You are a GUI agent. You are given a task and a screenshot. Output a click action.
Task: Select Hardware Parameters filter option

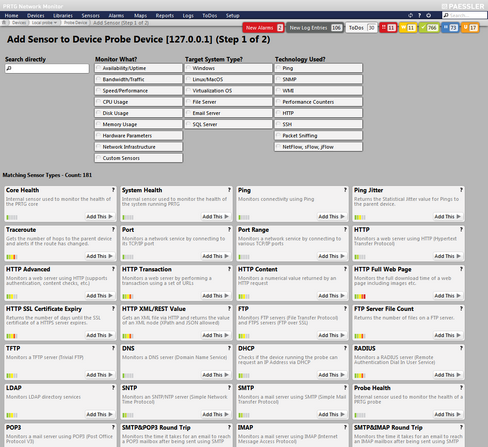pos(139,135)
